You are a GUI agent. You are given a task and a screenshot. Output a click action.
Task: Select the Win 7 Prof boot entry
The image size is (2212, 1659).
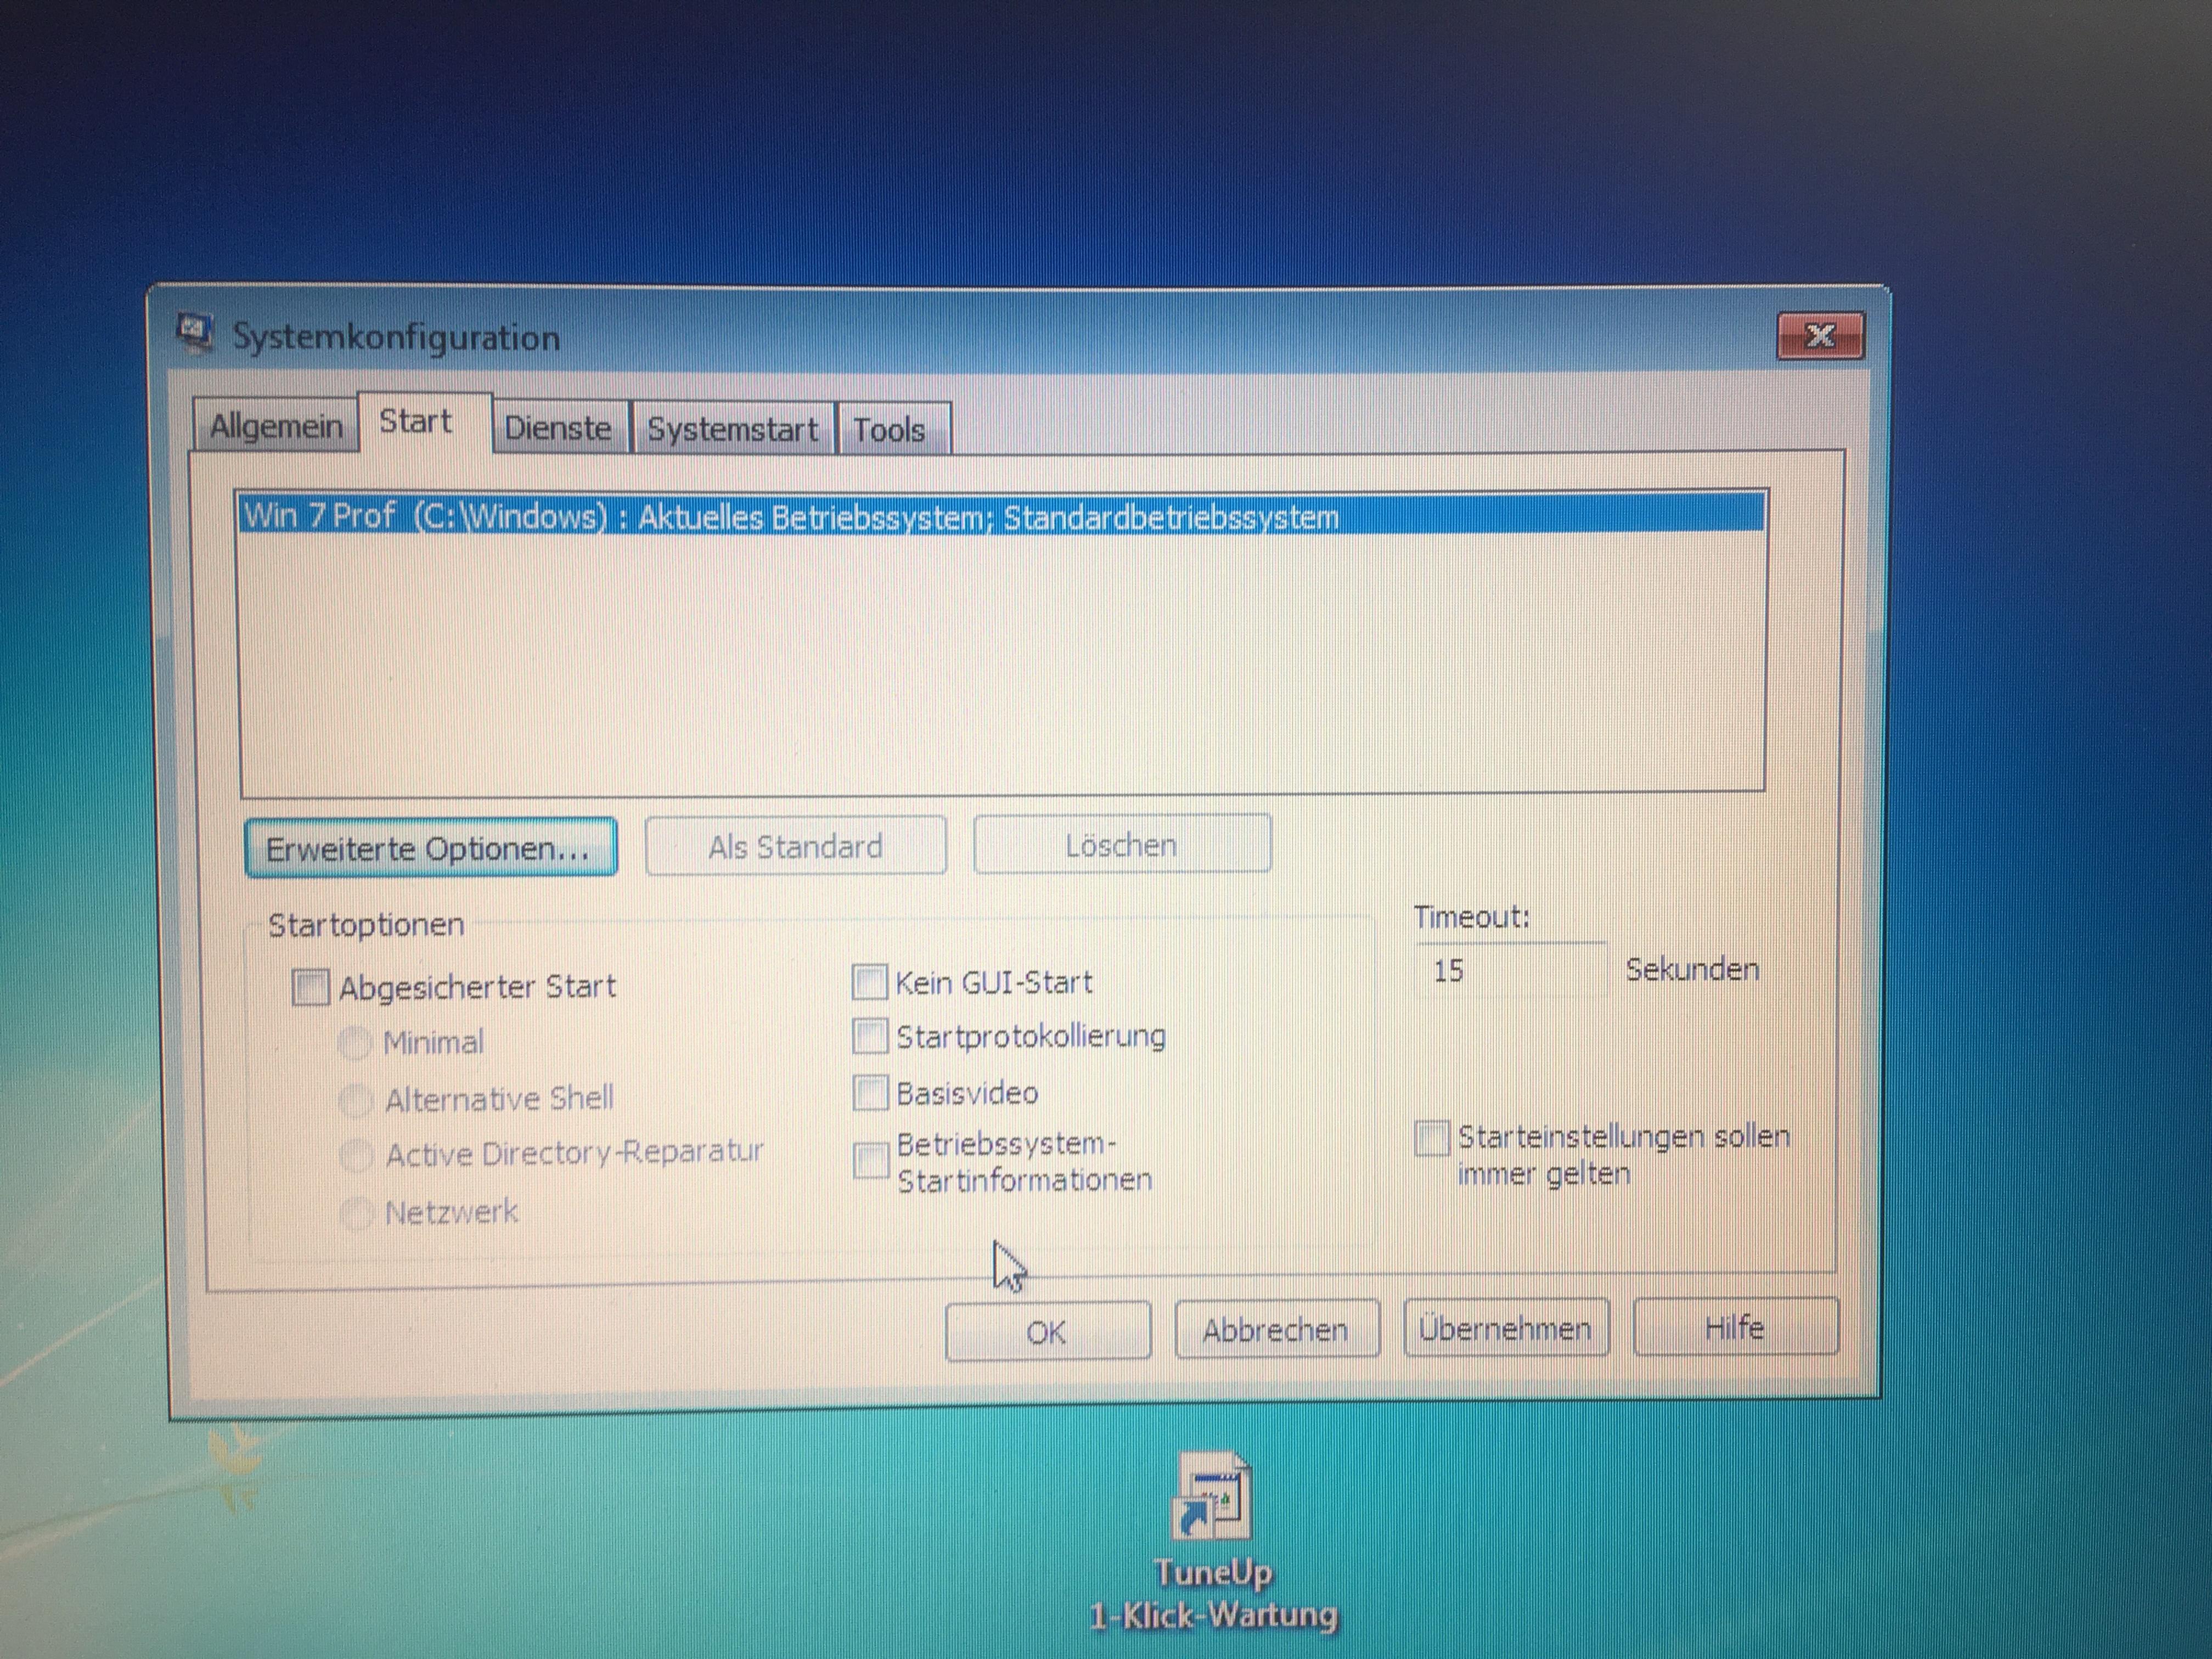tap(790, 517)
